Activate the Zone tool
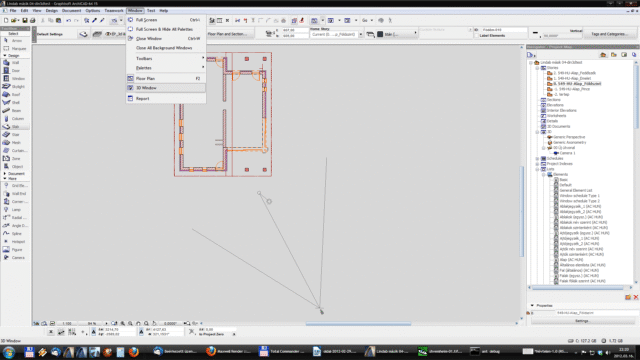640x360 pixels. (16, 159)
